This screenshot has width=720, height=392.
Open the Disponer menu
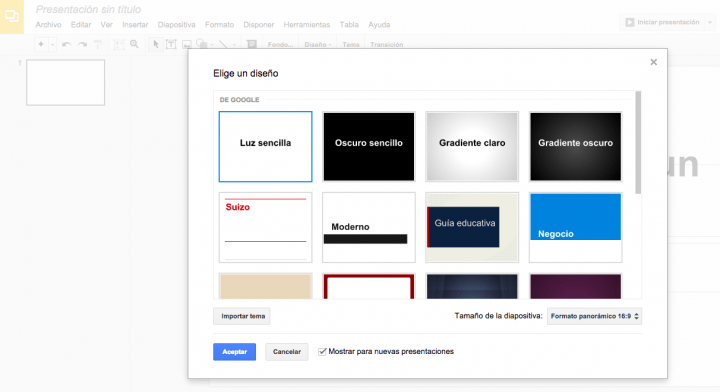click(x=259, y=25)
